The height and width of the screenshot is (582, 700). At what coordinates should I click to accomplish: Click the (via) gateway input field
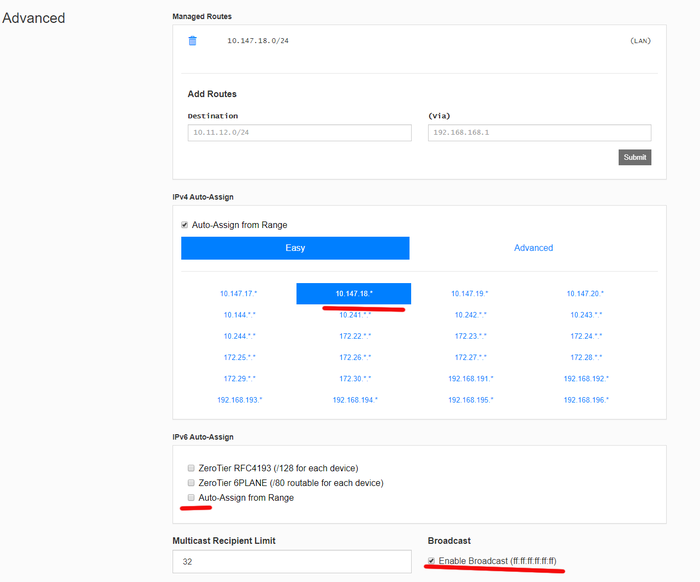click(539, 133)
